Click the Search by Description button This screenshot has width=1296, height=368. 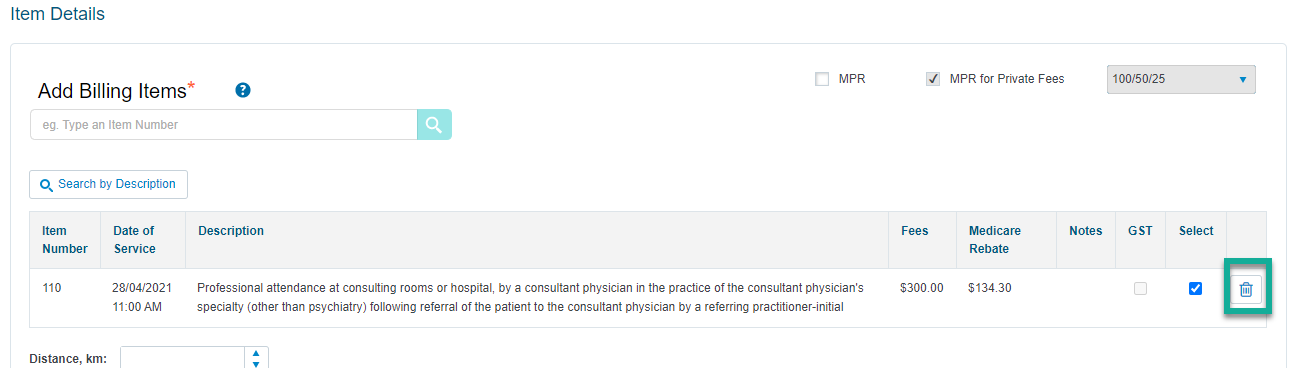click(108, 184)
